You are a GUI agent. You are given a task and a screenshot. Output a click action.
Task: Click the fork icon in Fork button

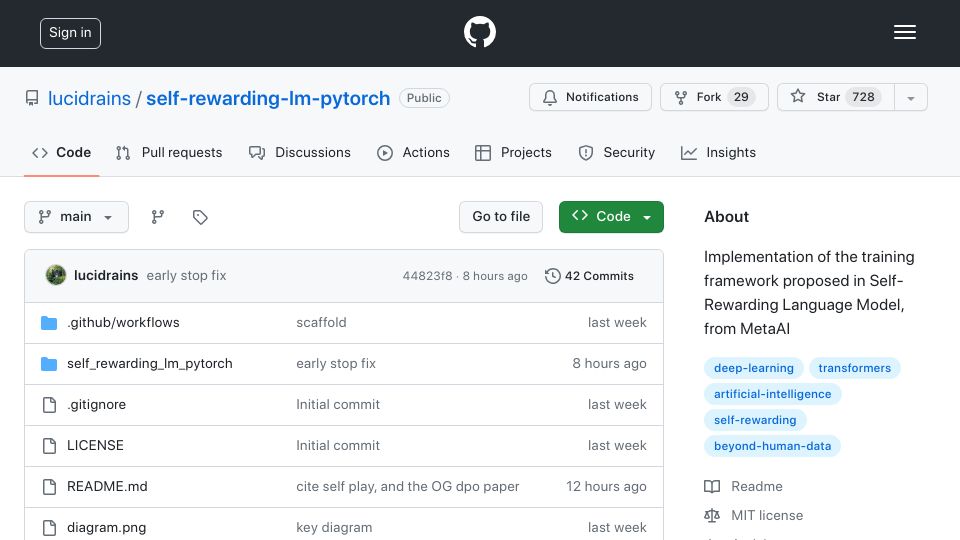(681, 97)
